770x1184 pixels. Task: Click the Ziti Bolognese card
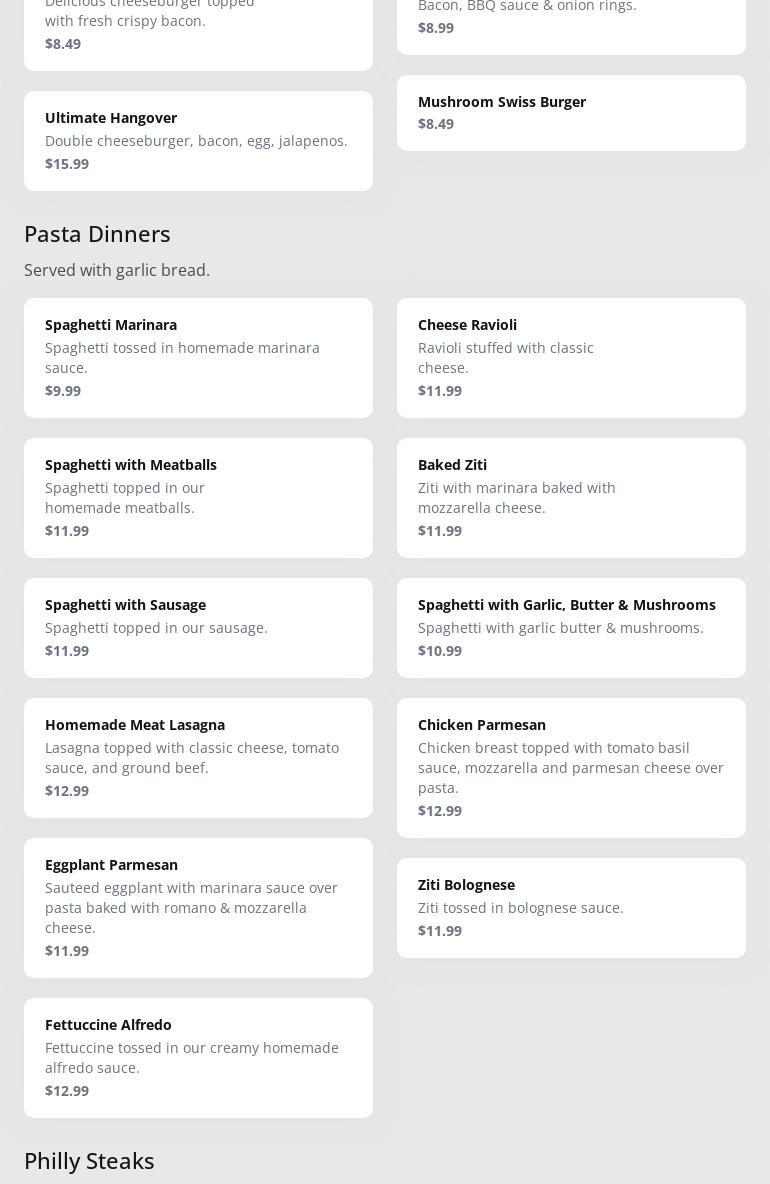[571, 907]
